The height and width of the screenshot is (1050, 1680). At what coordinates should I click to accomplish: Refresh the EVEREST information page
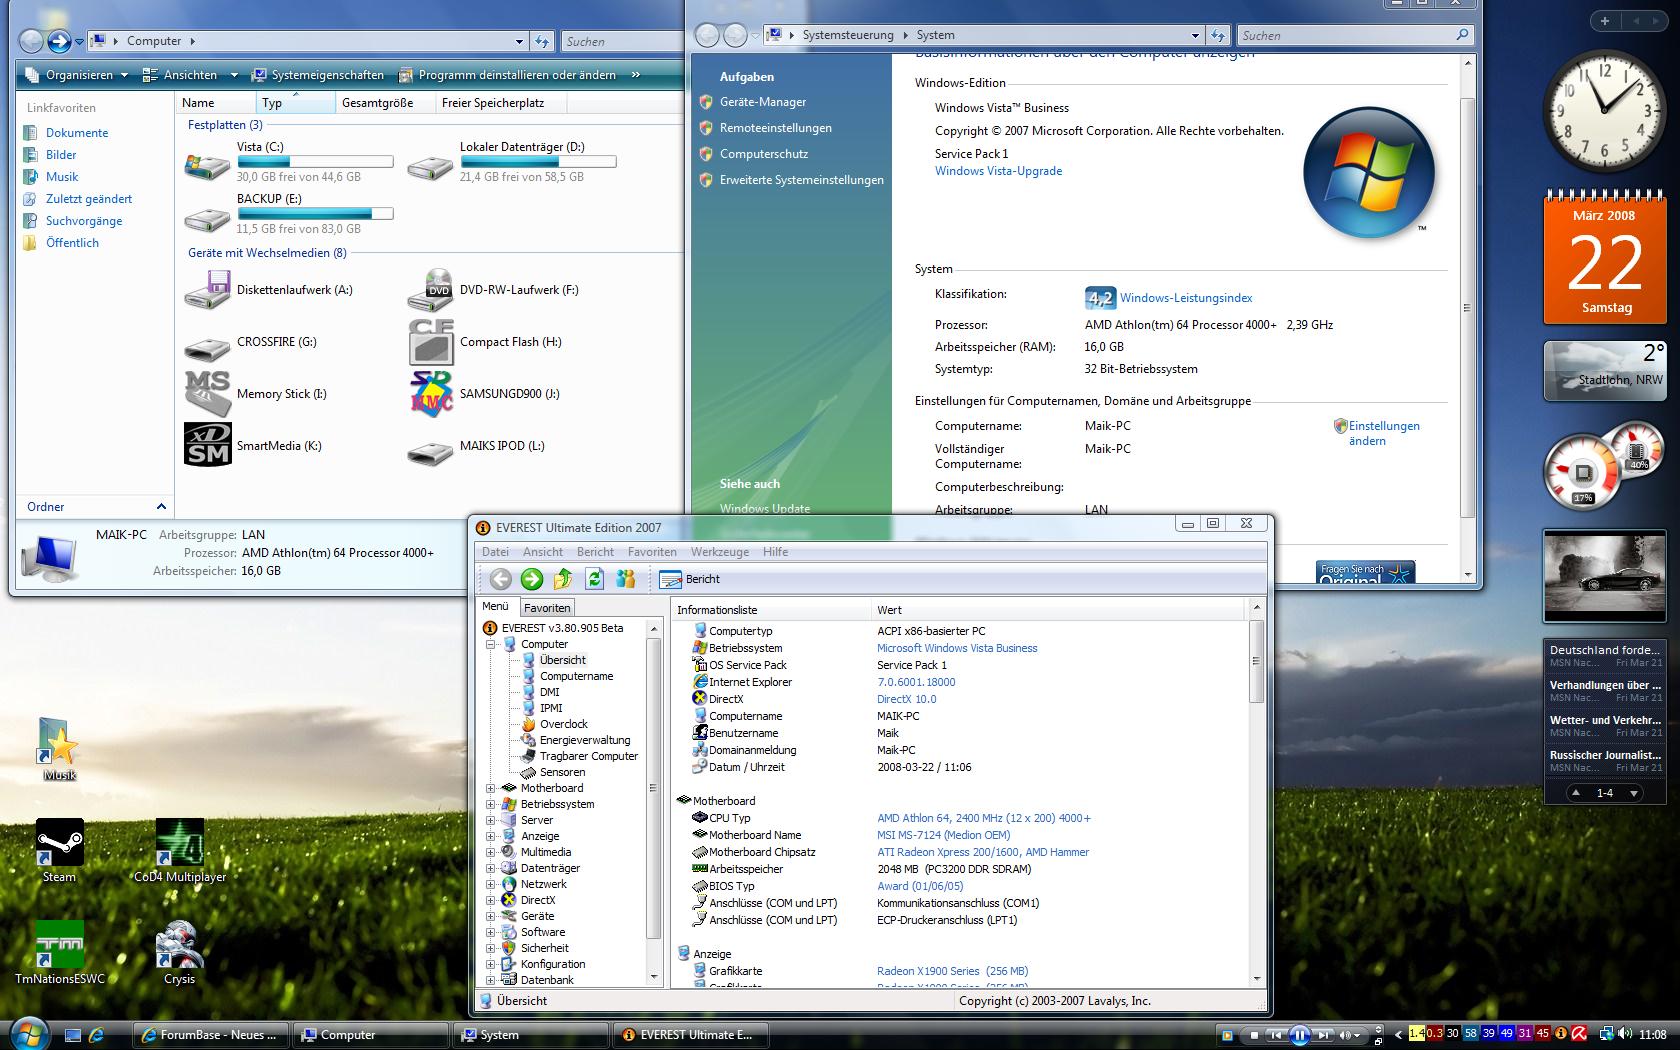[594, 579]
